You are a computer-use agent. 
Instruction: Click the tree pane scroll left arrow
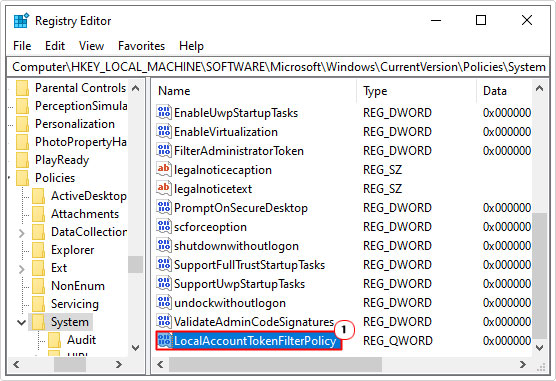(x=16, y=364)
